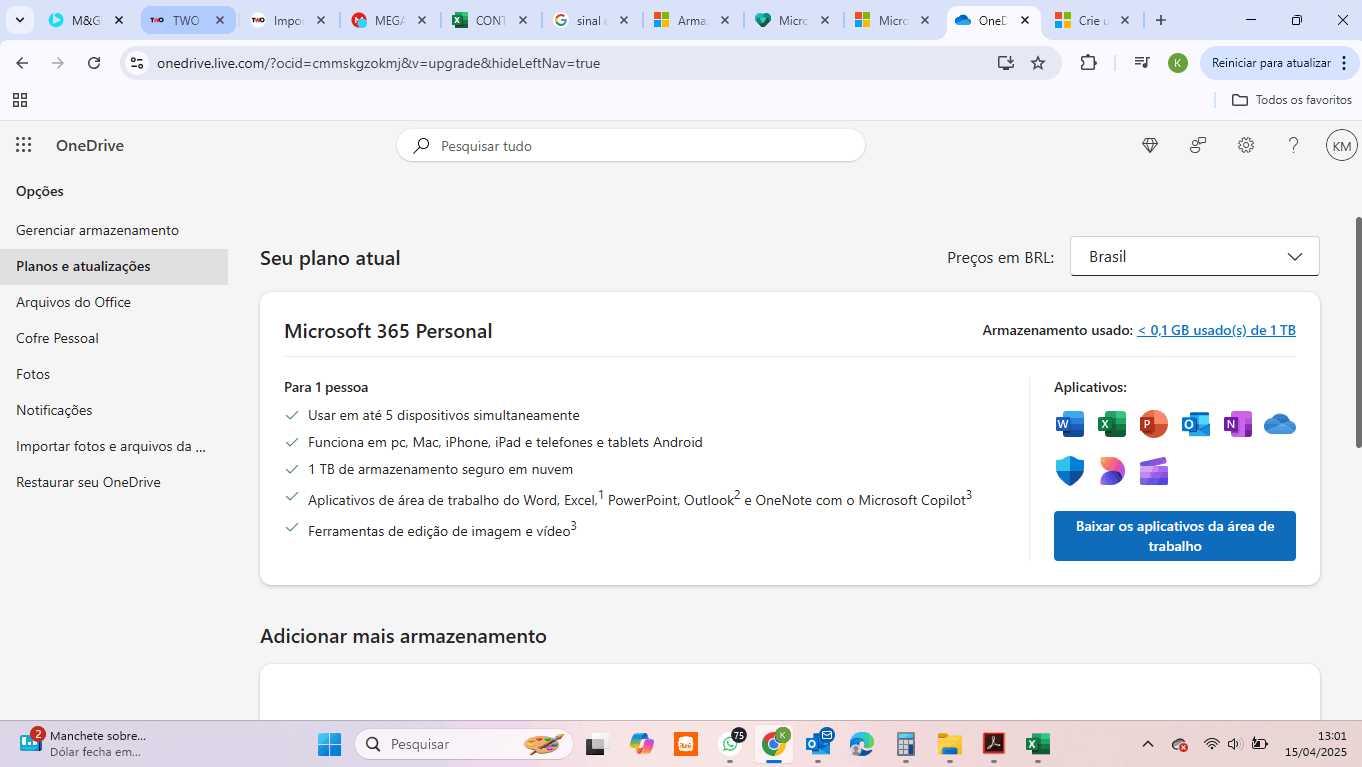Viewport: 1362px width, 767px height.
Task: Click the Excel icon under Aplicativos
Action: click(x=1112, y=424)
